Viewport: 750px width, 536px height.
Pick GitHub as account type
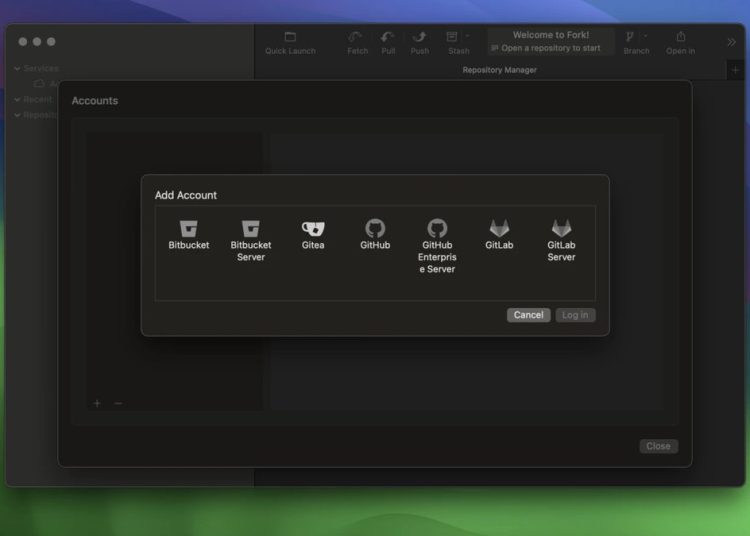[x=375, y=235]
